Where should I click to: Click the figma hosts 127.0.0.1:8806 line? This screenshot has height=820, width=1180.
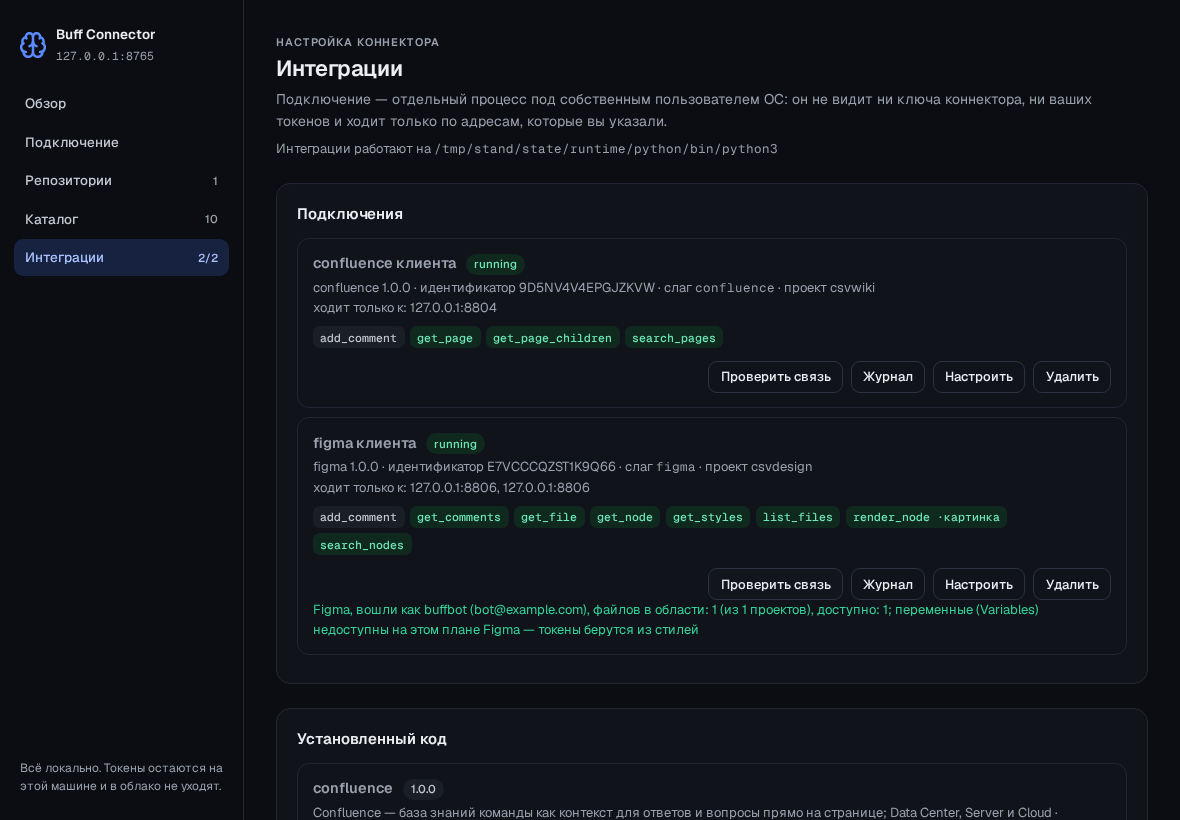[x=452, y=487]
